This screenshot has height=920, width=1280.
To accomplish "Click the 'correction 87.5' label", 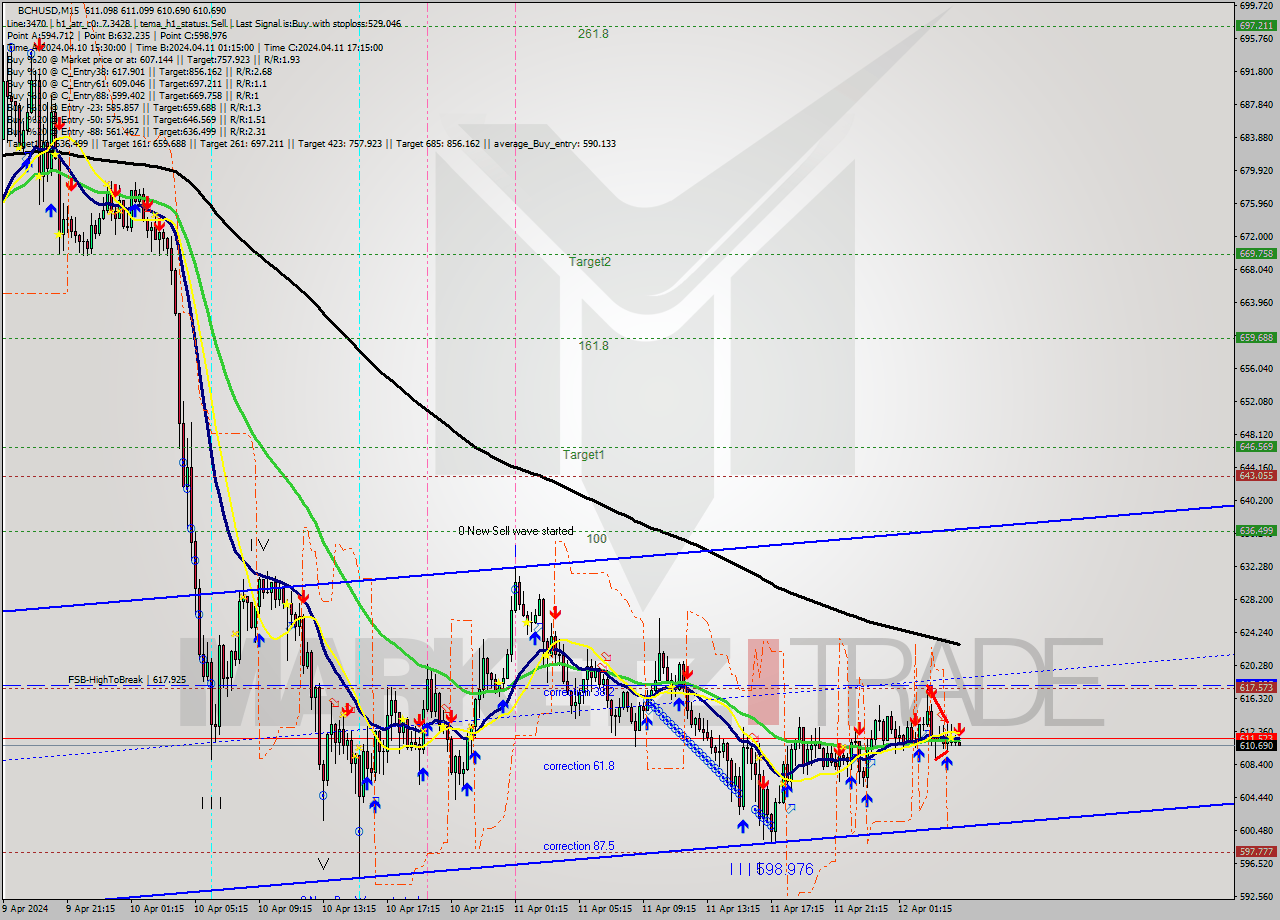I will (579, 846).
